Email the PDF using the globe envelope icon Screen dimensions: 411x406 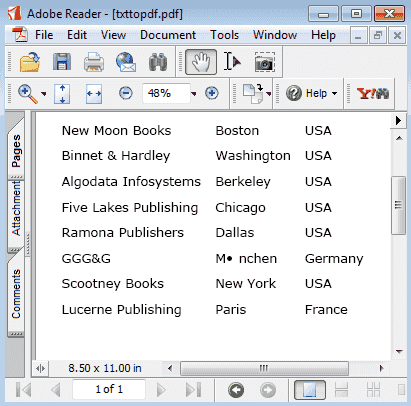click(x=126, y=62)
